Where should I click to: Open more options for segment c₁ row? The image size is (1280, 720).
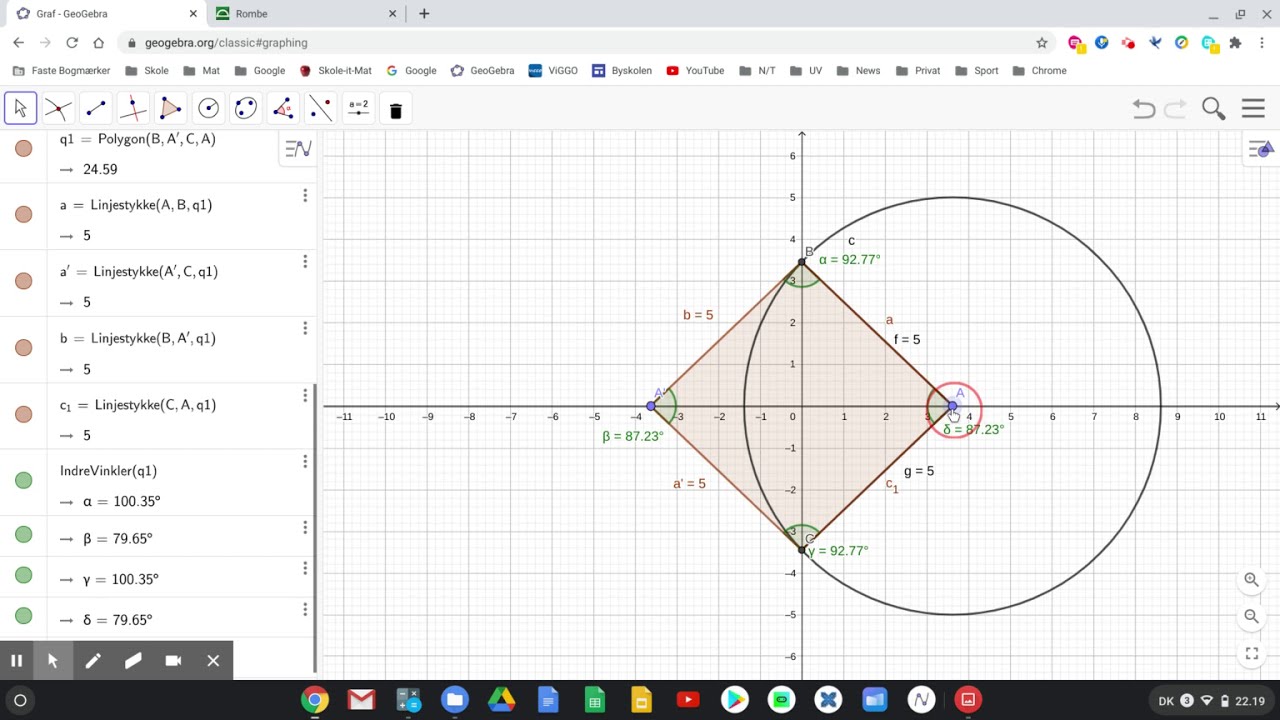click(305, 396)
